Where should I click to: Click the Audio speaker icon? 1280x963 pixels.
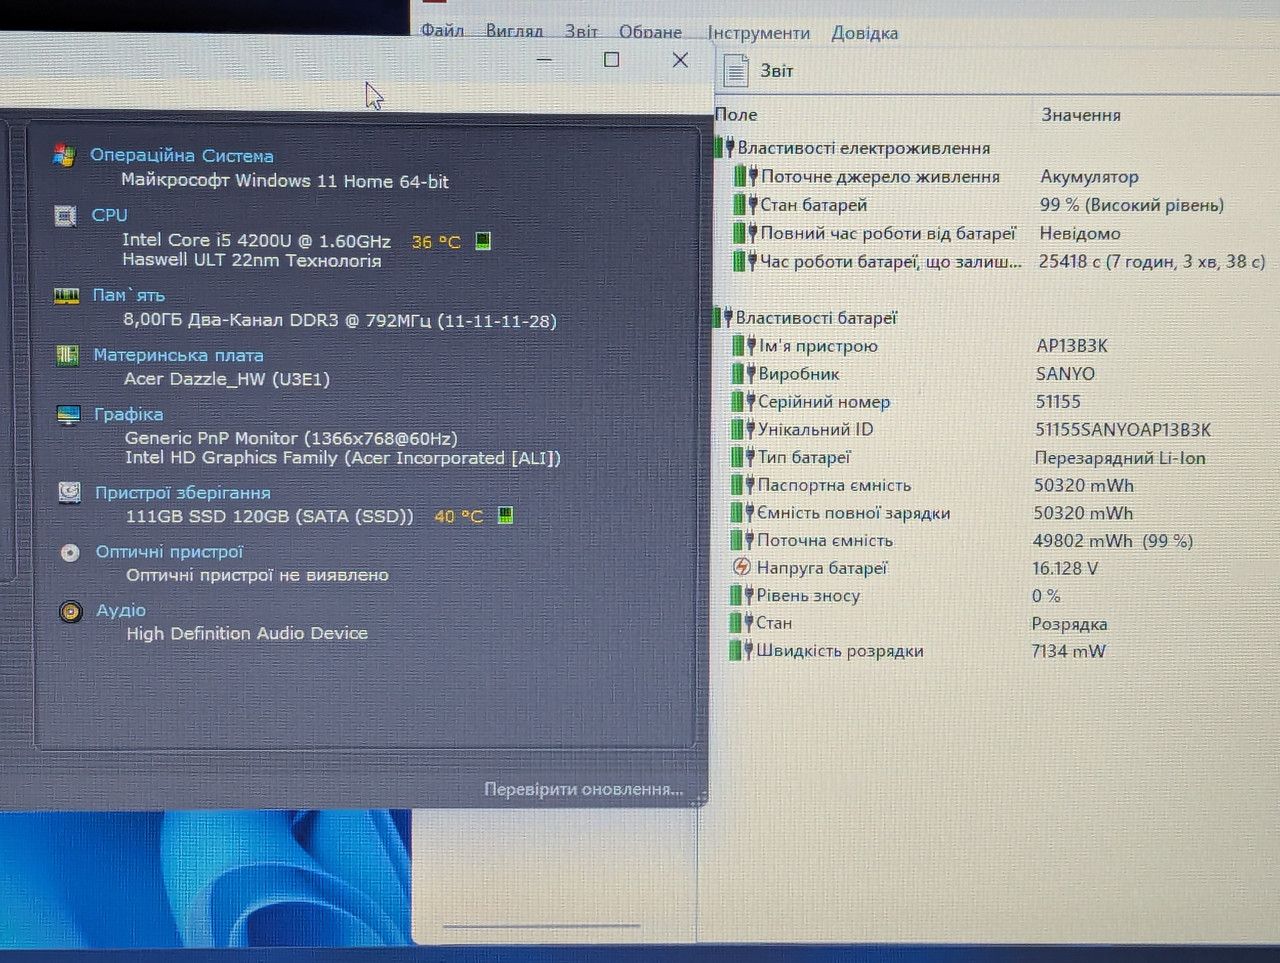(71, 611)
